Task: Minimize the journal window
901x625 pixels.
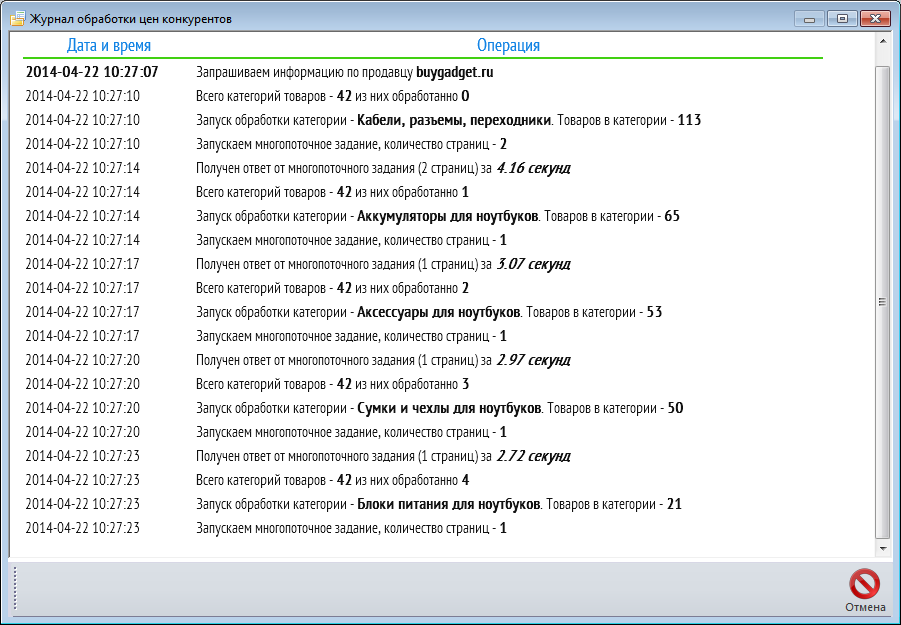Action: pos(810,19)
